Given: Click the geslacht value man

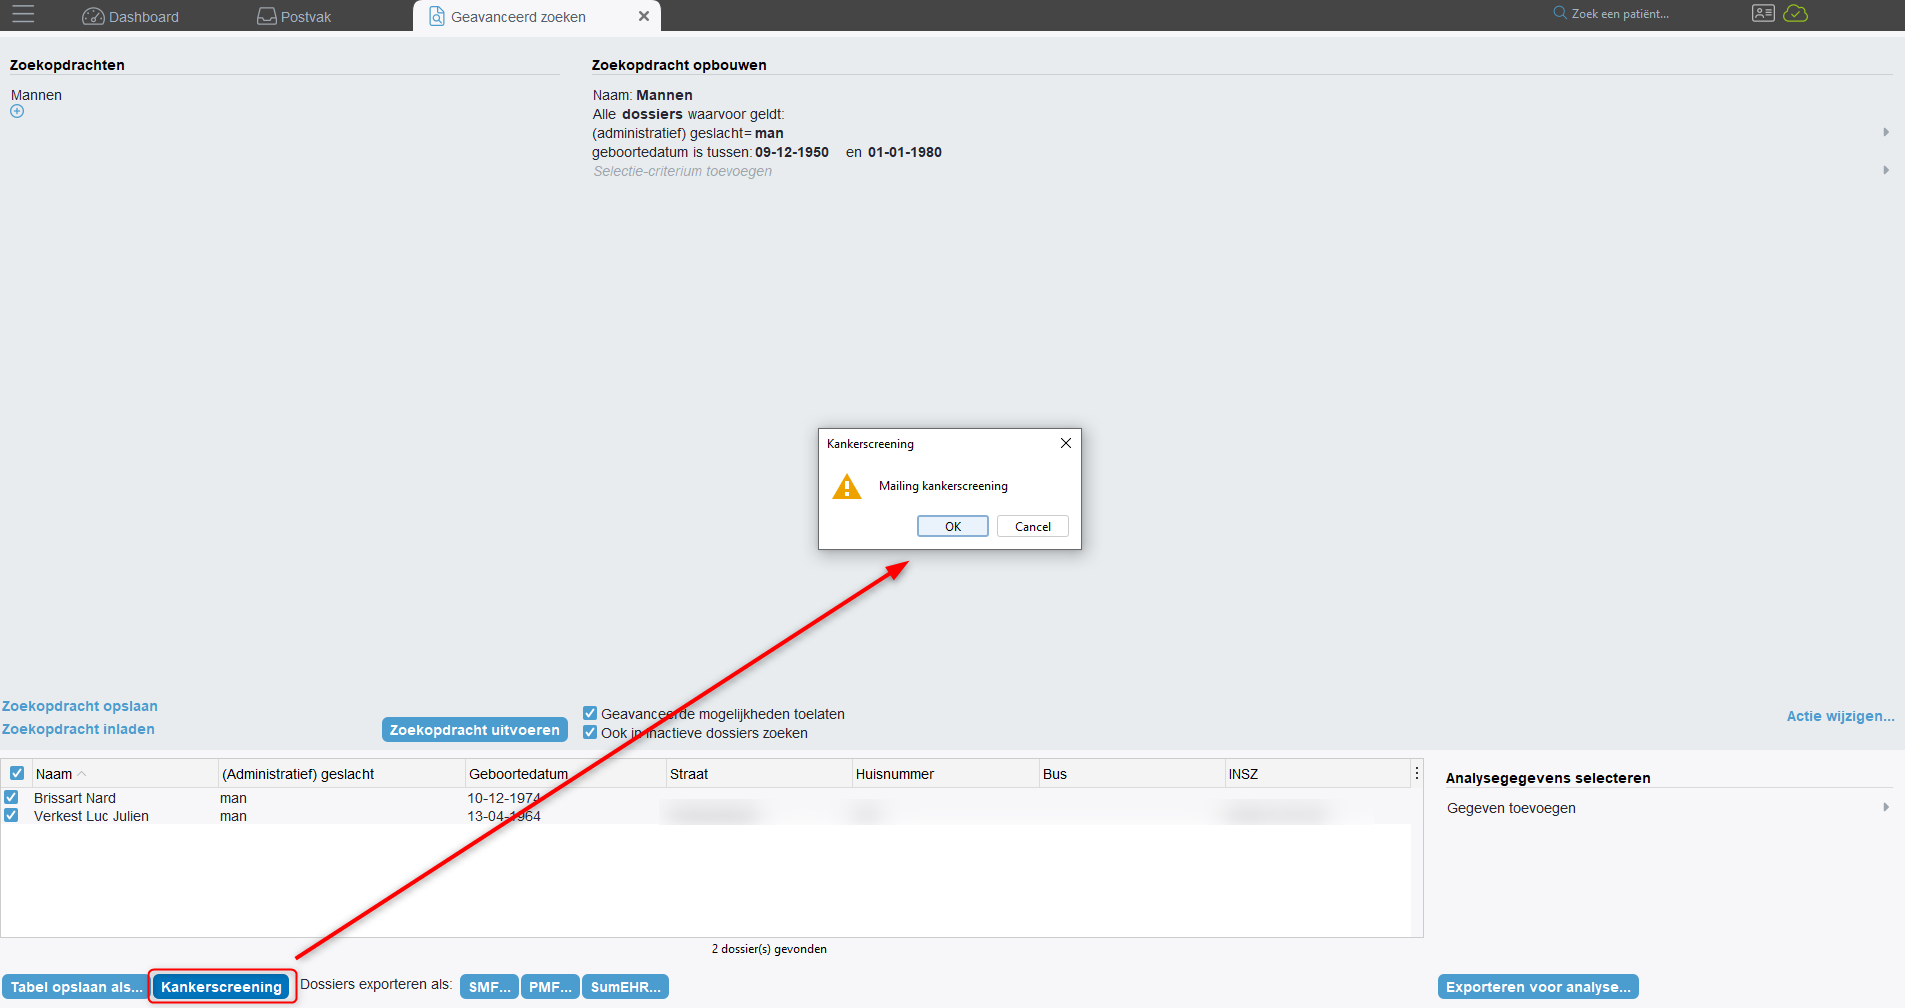Looking at the screenshot, I should 769,133.
